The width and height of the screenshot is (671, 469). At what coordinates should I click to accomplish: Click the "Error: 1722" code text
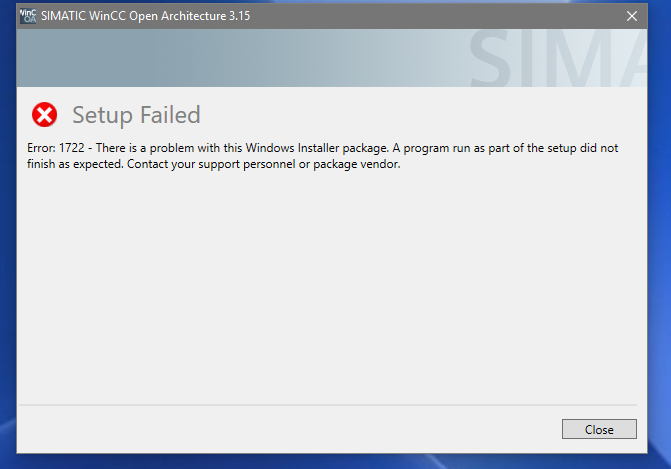[x=55, y=148]
